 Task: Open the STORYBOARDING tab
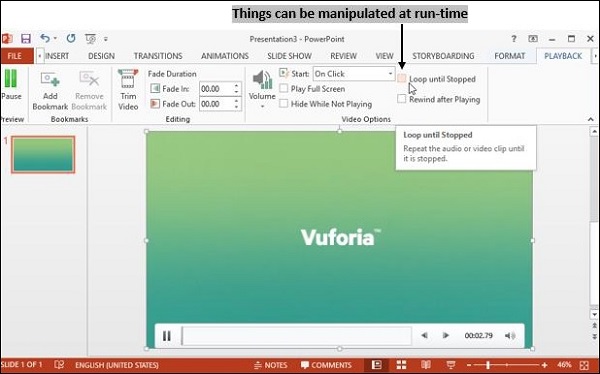pyautogui.click(x=443, y=56)
